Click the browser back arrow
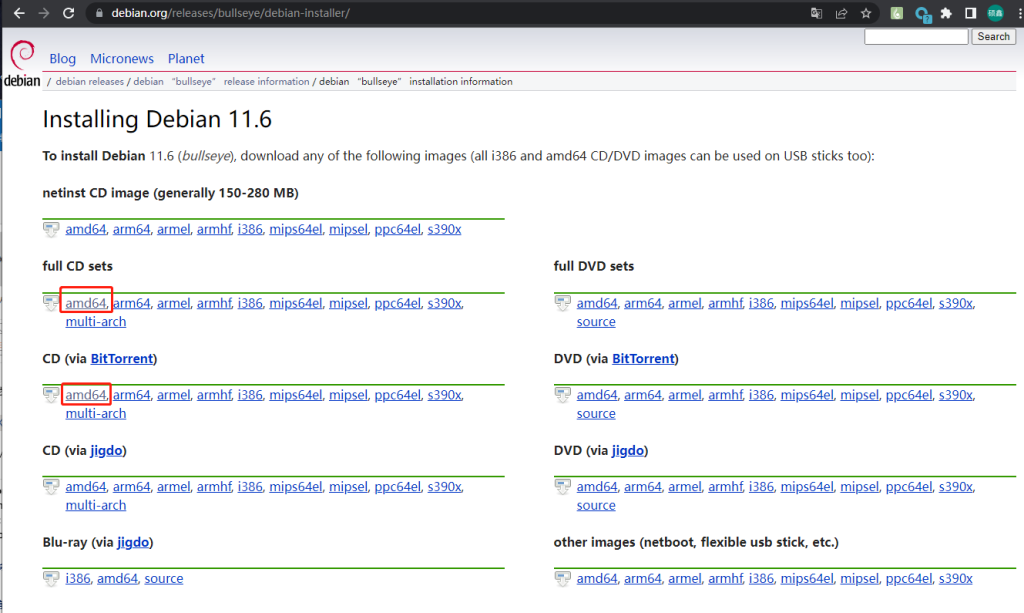 pos(18,14)
